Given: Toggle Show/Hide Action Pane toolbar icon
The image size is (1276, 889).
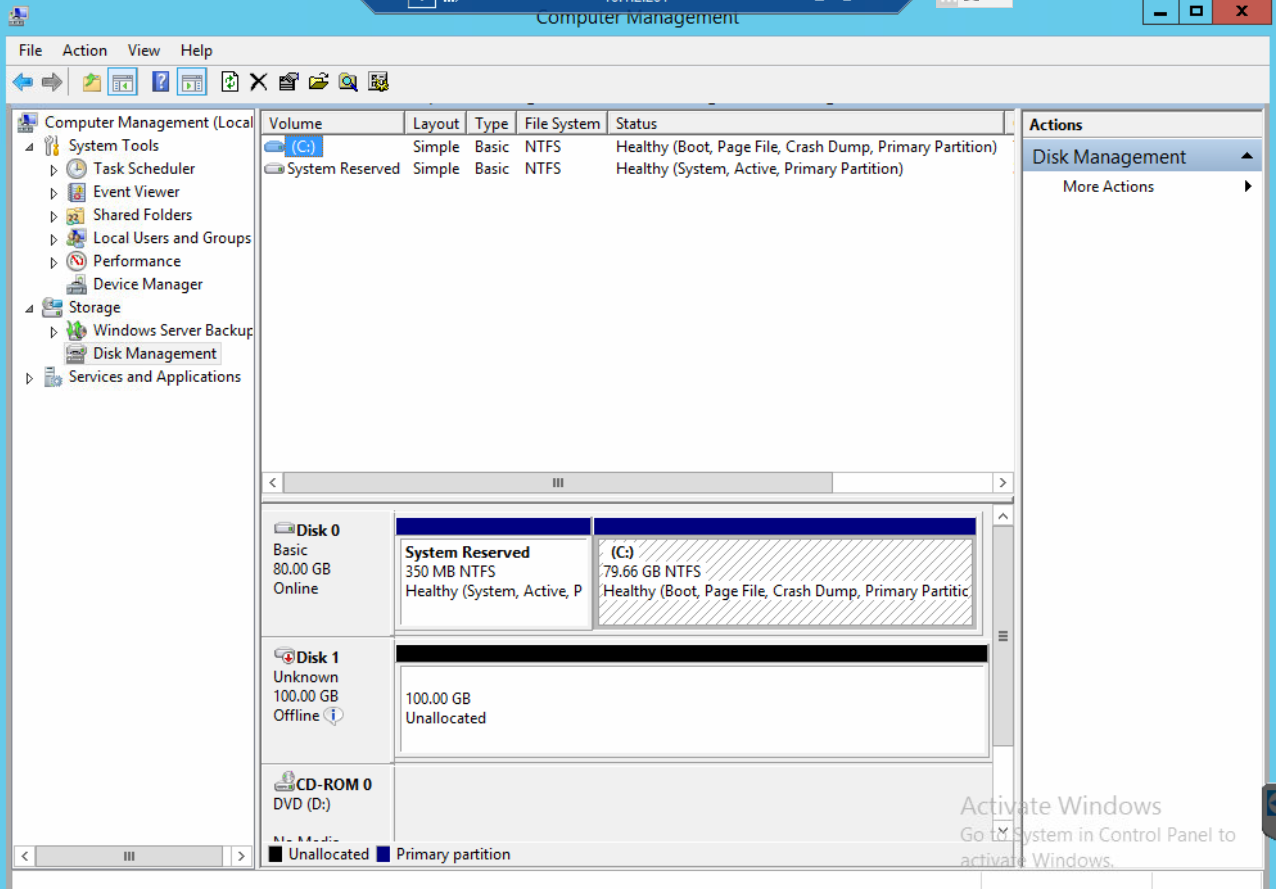Looking at the screenshot, I should (x=192, y=82).
